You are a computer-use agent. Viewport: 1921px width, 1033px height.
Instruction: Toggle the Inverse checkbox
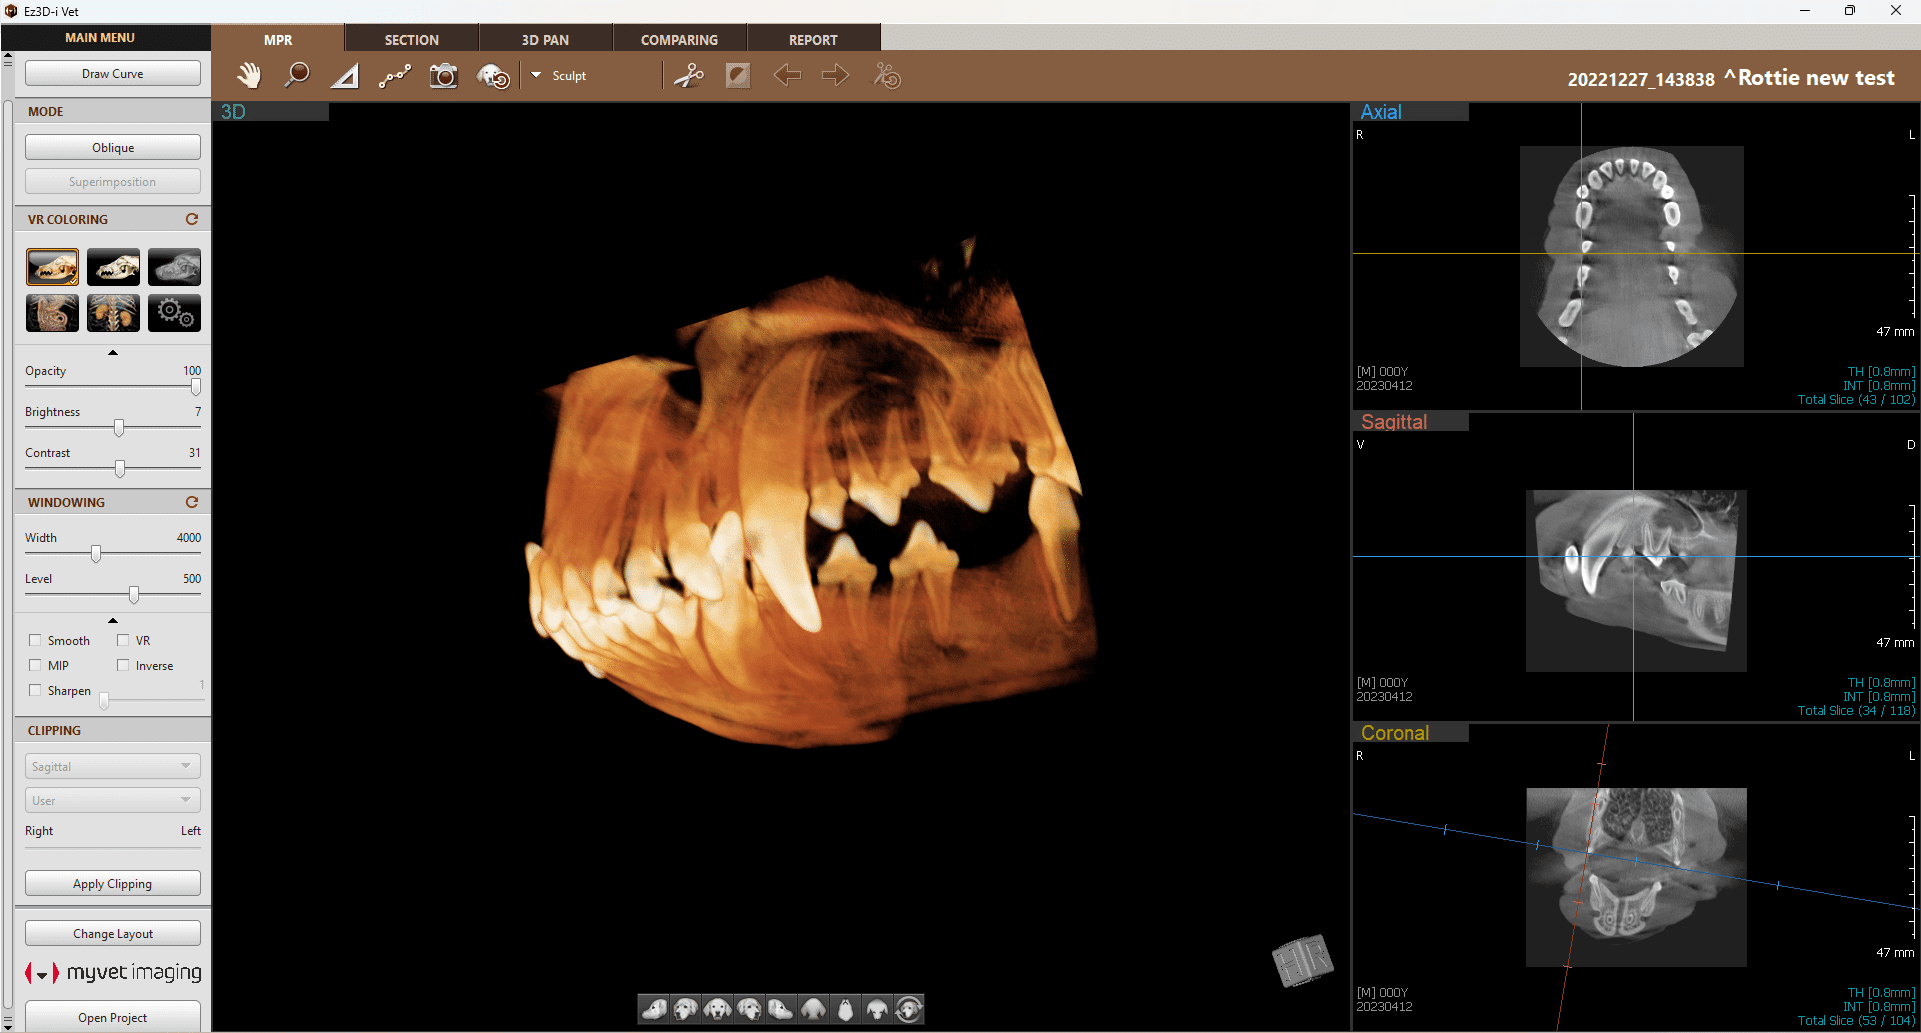pyautogui.click(x=124, y=665)
